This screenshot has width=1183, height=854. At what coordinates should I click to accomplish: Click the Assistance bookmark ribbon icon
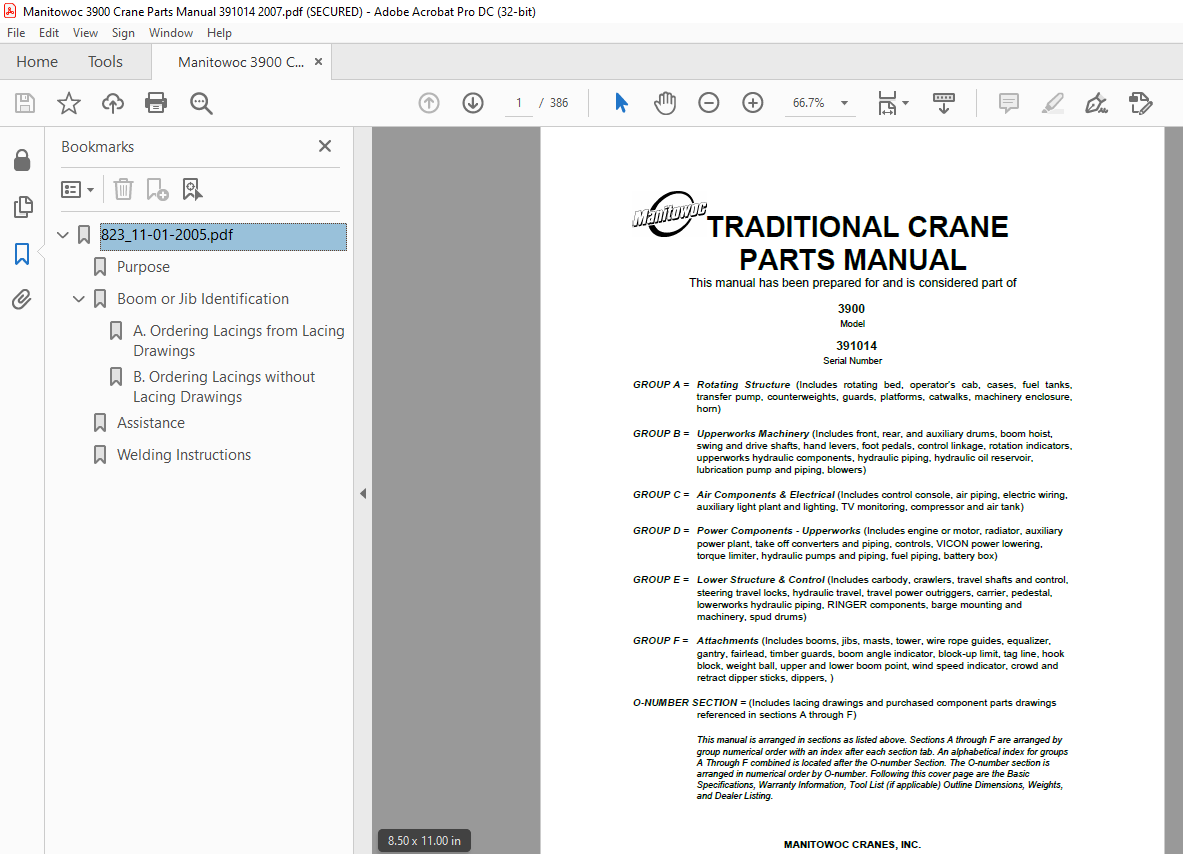100,422
